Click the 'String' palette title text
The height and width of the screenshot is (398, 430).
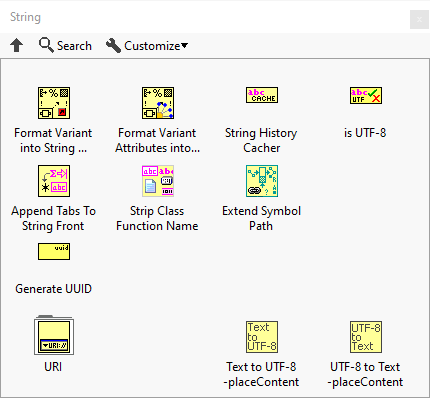coord(25,17)
